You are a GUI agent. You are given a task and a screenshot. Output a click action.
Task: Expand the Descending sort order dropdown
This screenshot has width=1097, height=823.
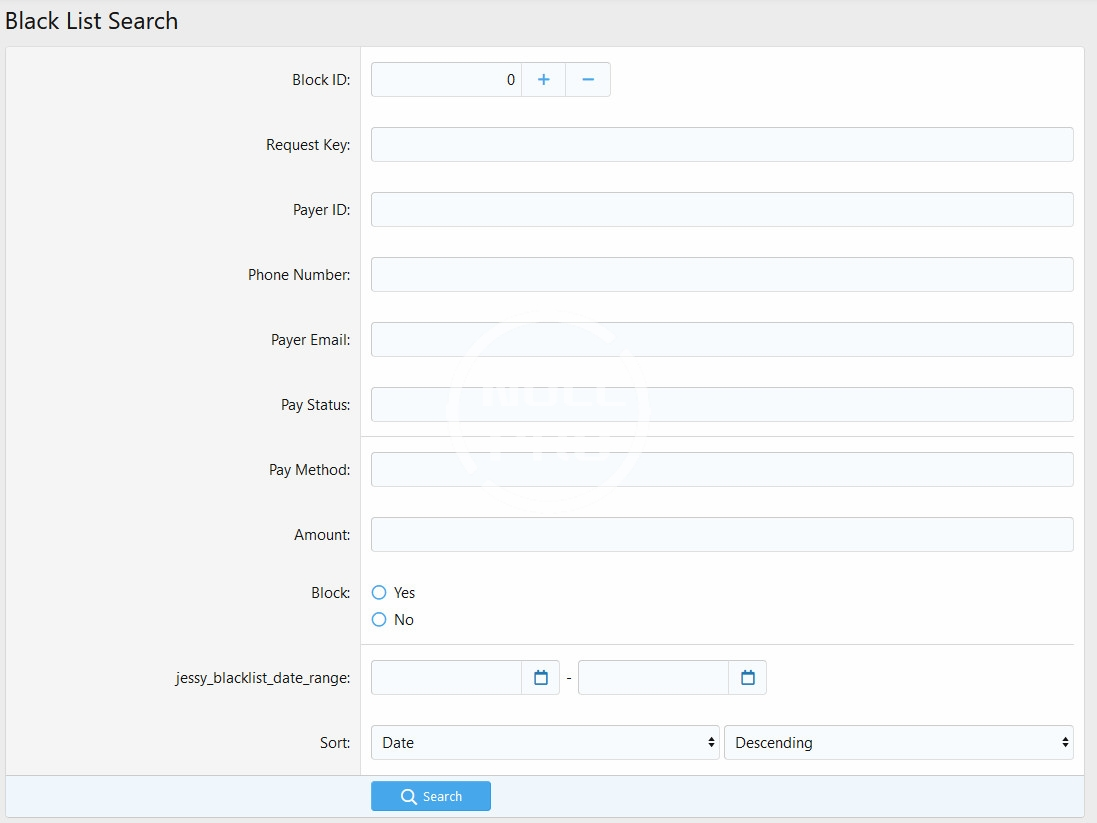tap(898, 743)
